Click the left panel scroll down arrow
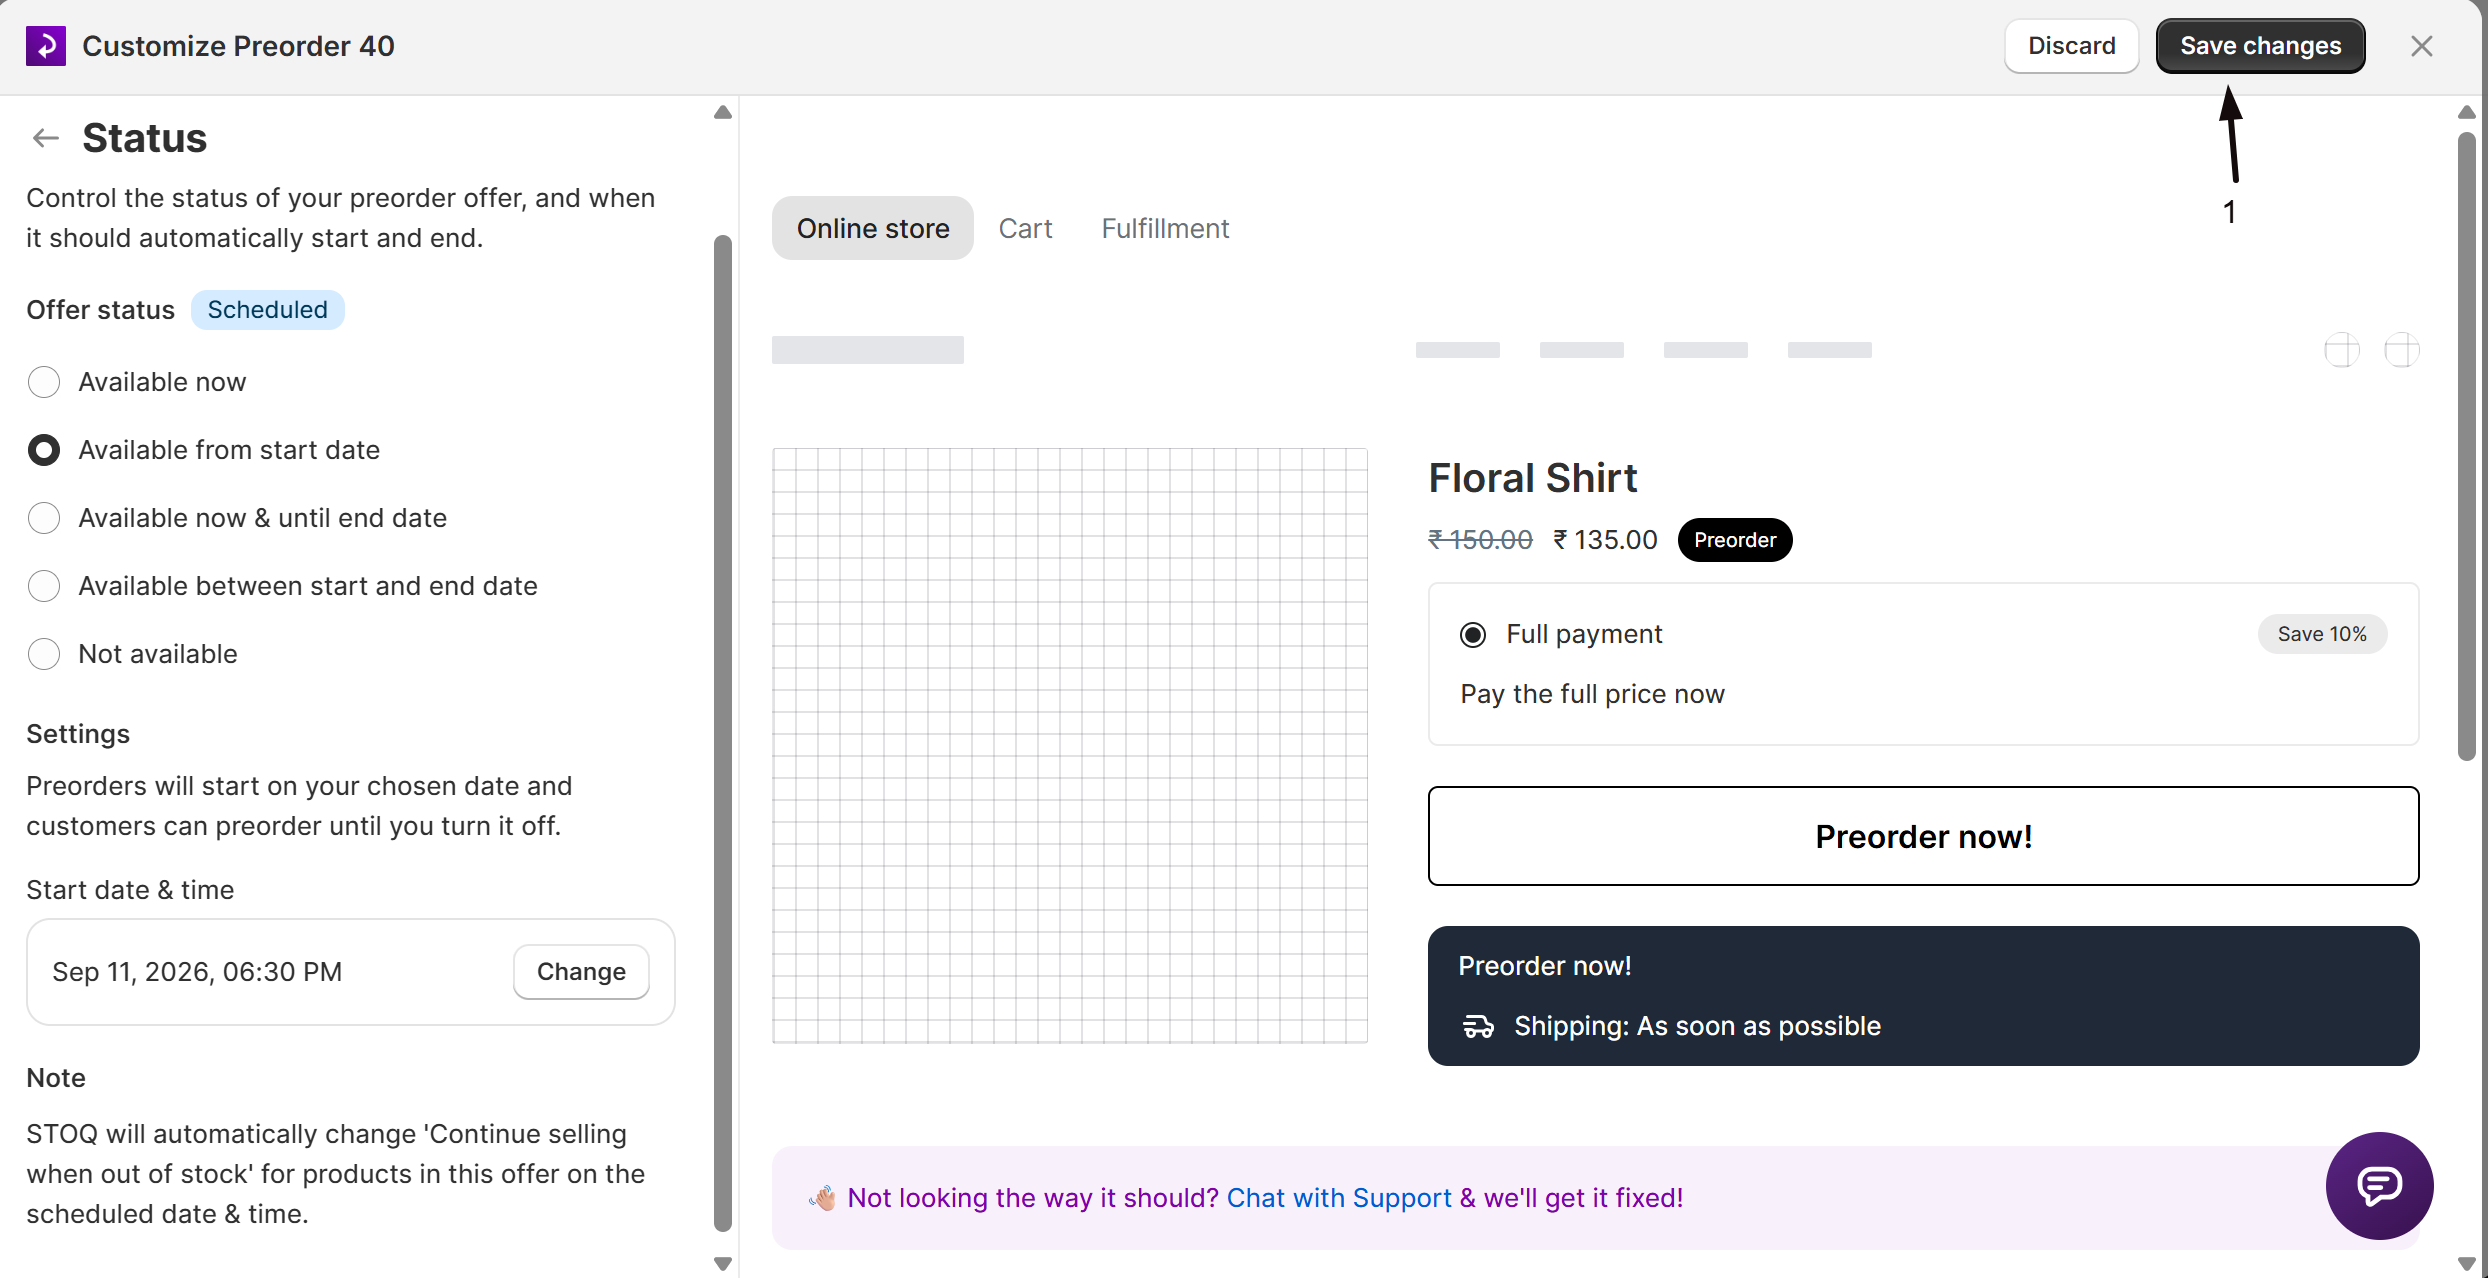 click(x=723, y=1264)
